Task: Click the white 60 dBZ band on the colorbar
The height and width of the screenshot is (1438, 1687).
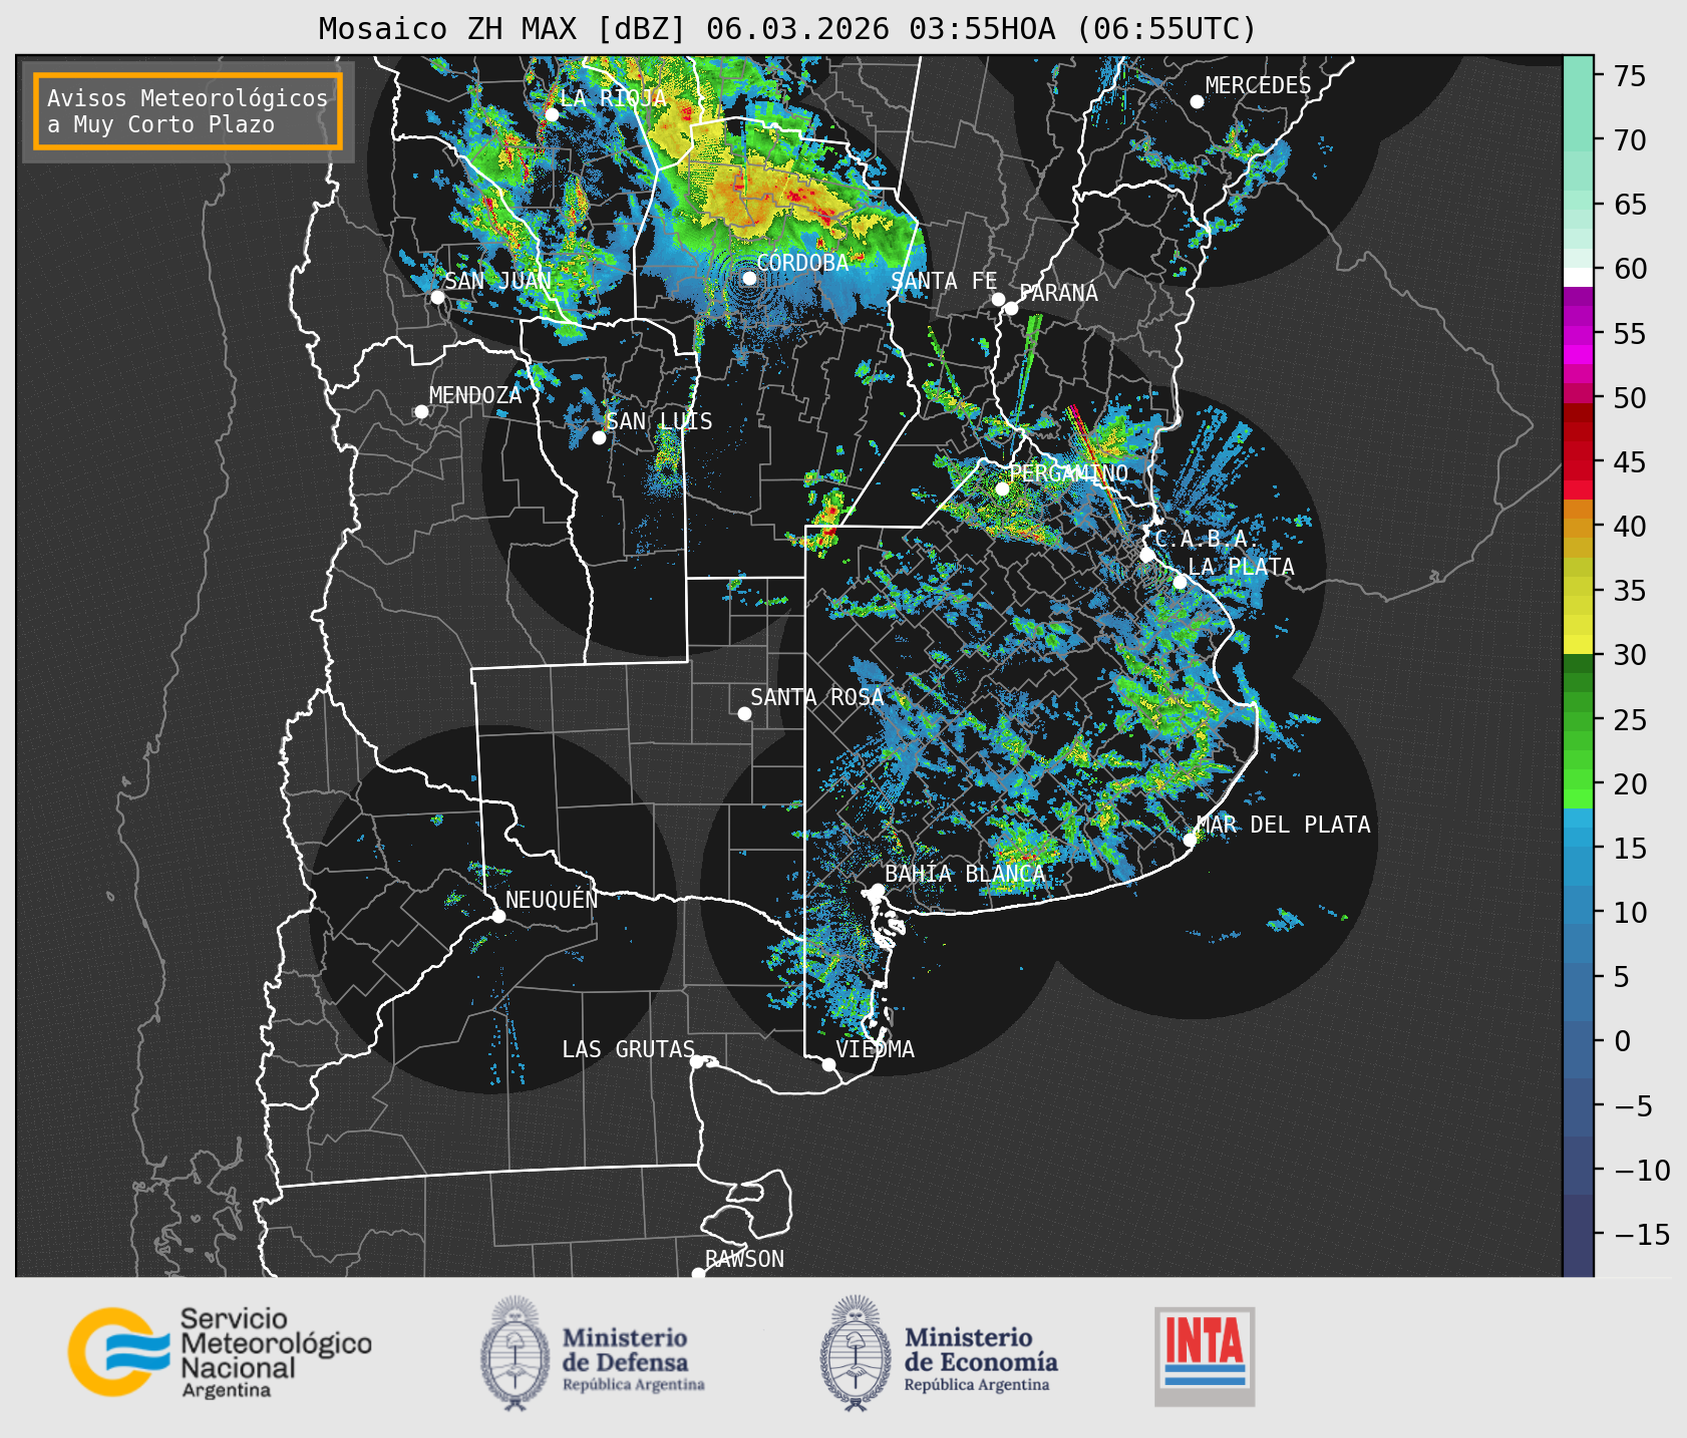Action: pos(1578,276)
